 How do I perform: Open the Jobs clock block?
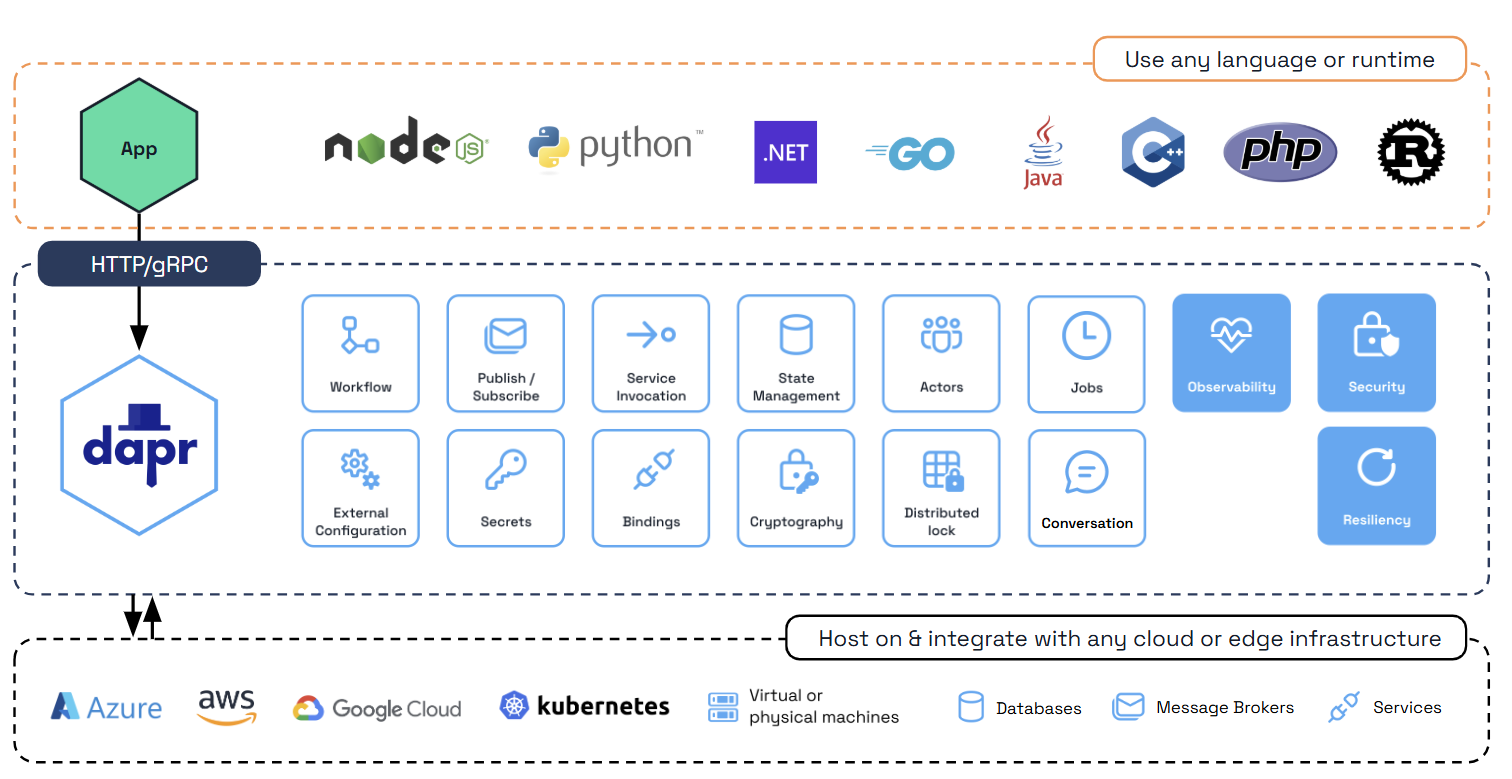1087,354
